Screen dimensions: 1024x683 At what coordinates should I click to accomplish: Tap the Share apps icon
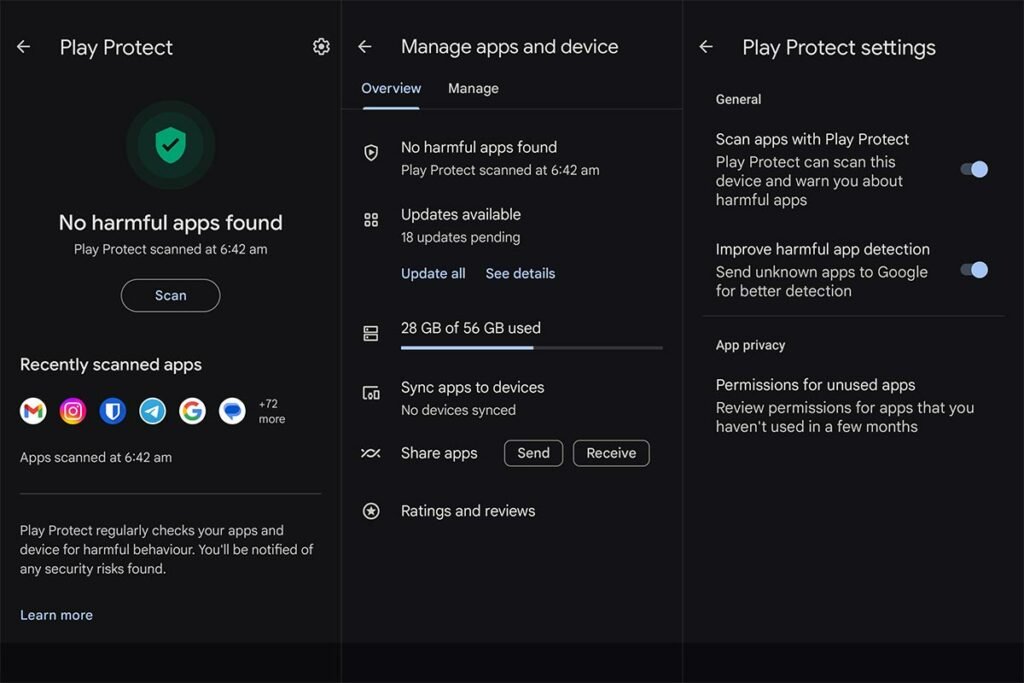click(x=371, y=453)
